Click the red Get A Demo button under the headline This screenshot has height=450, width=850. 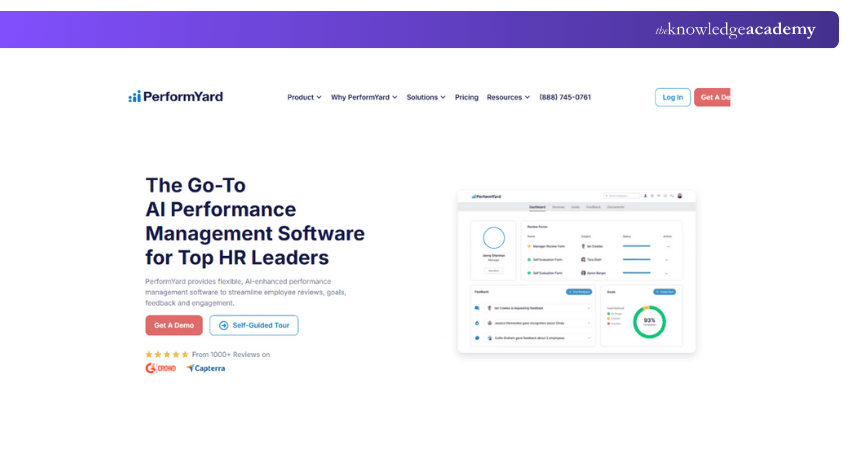174,325
